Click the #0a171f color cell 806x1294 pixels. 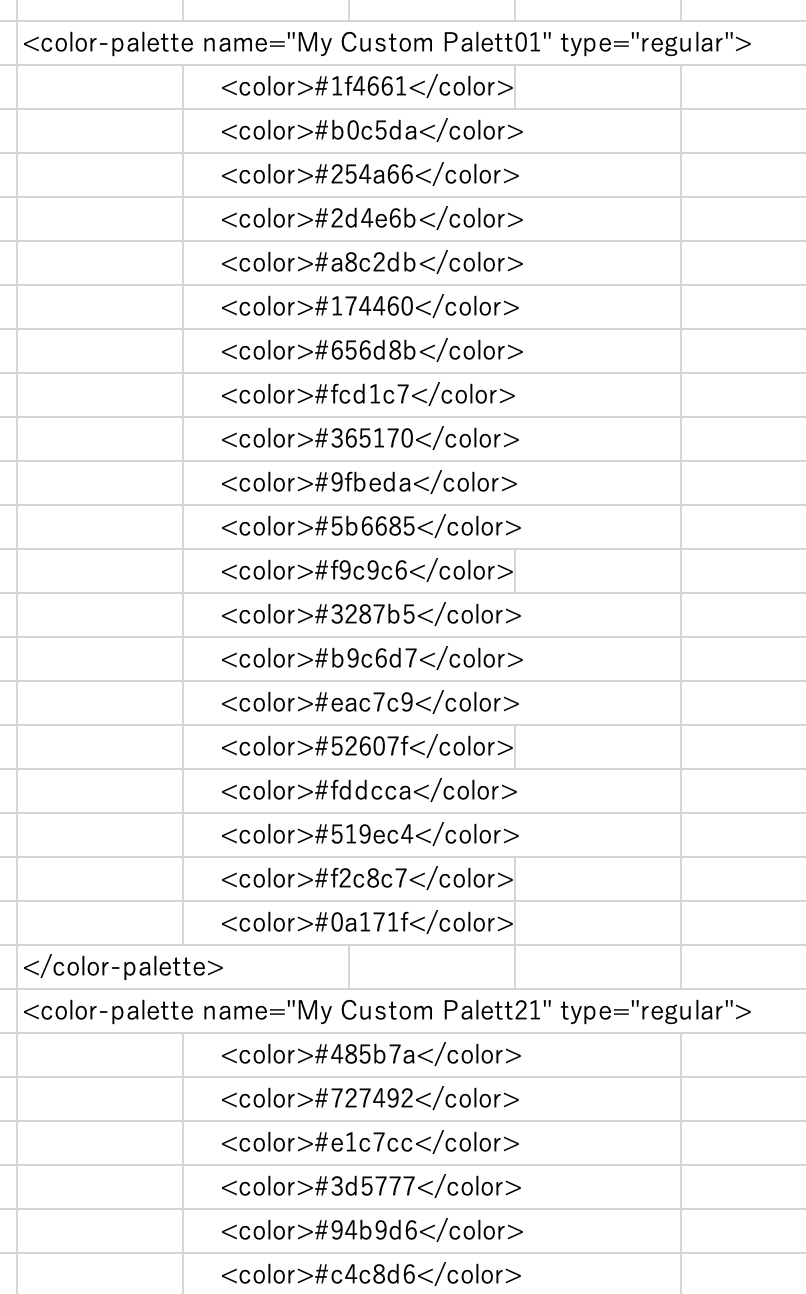coord(349,923)
